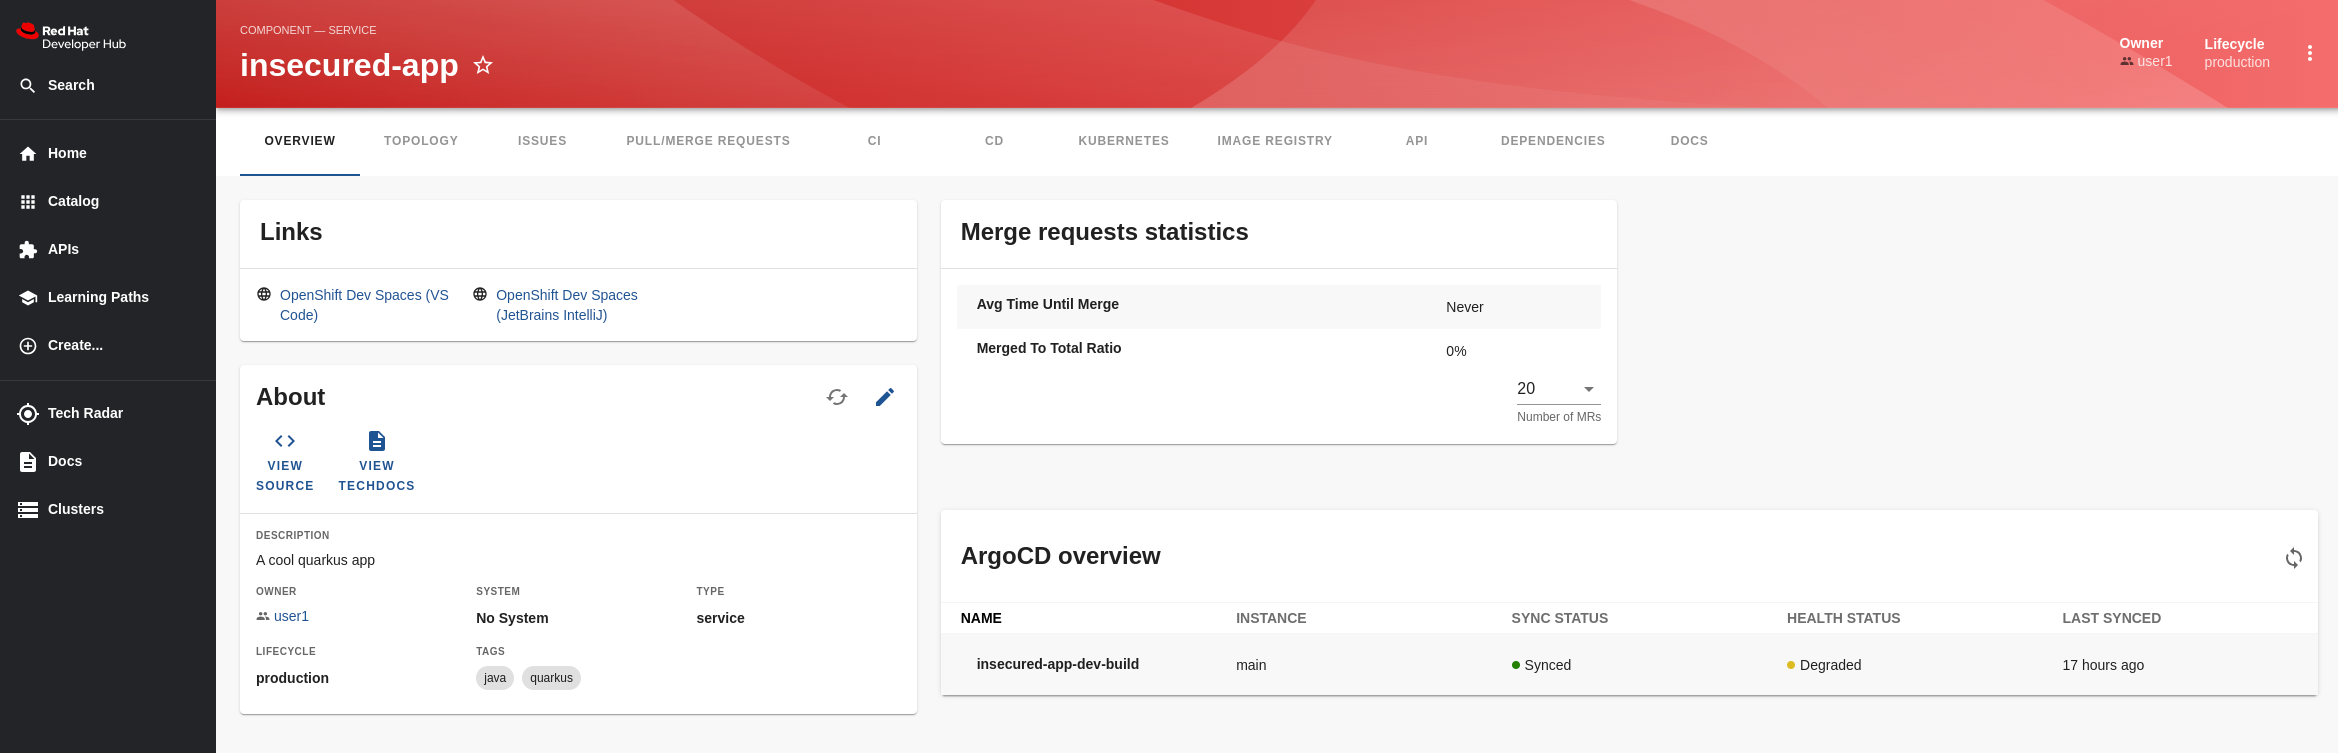This screenshot has height=753, width=2338.
Task: Open the Issues tab
Action: coord(542,141)
